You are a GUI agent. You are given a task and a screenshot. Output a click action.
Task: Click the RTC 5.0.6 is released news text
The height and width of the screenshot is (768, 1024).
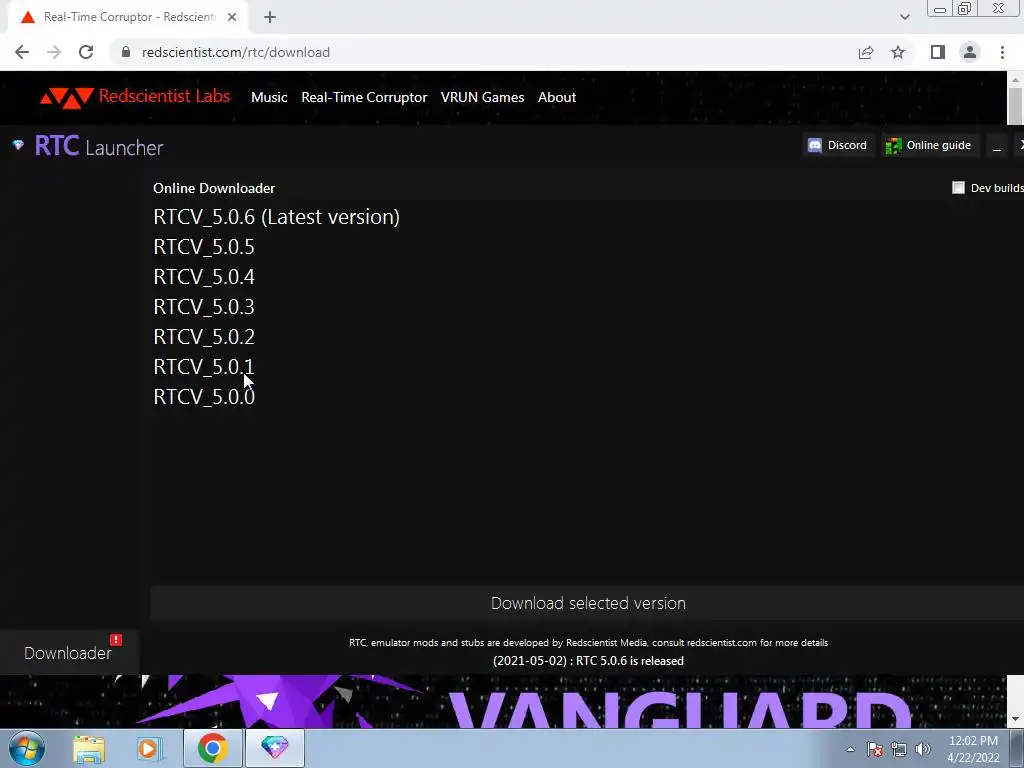point(588,661)
